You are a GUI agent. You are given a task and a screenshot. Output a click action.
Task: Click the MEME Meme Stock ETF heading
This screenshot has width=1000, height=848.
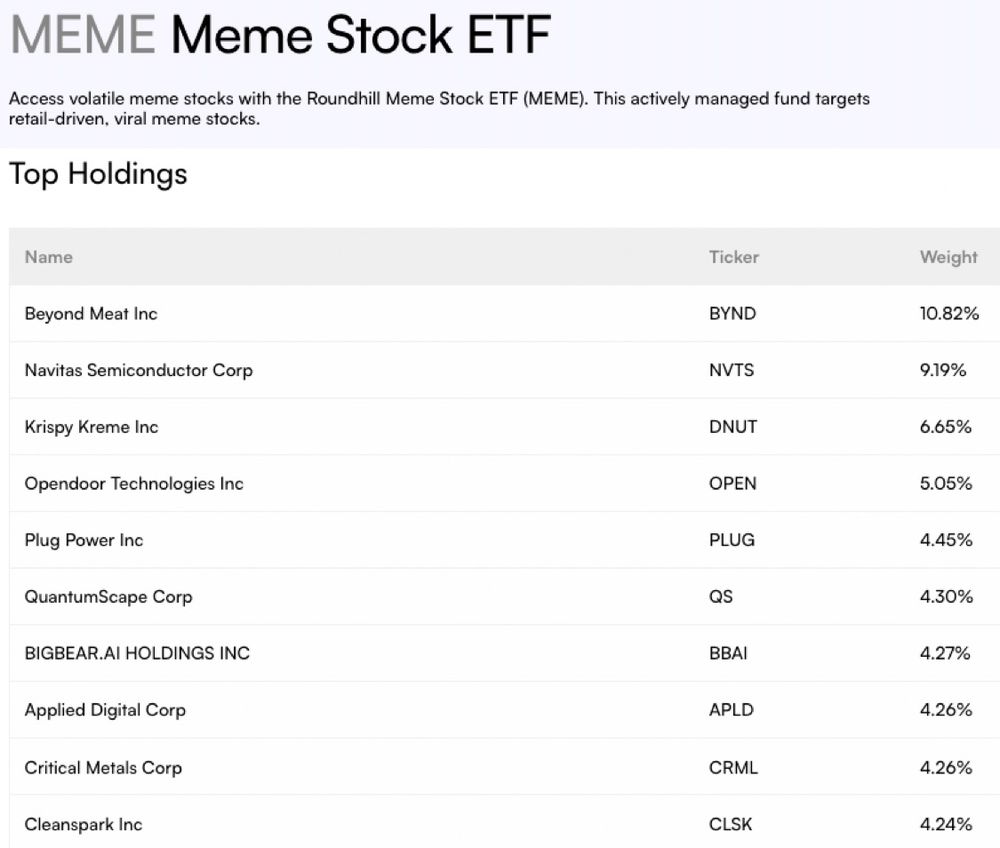pyautogui.click(x=280, y=36)
